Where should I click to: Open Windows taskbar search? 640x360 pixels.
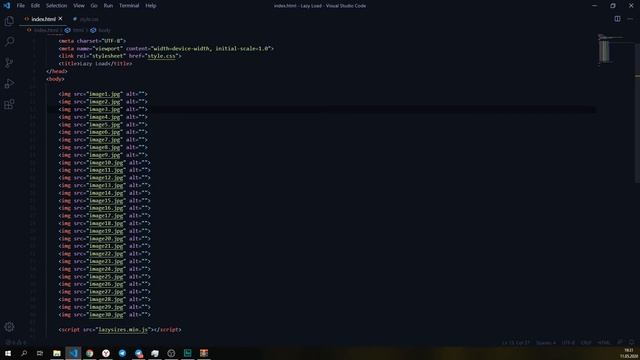pos(24,353)
